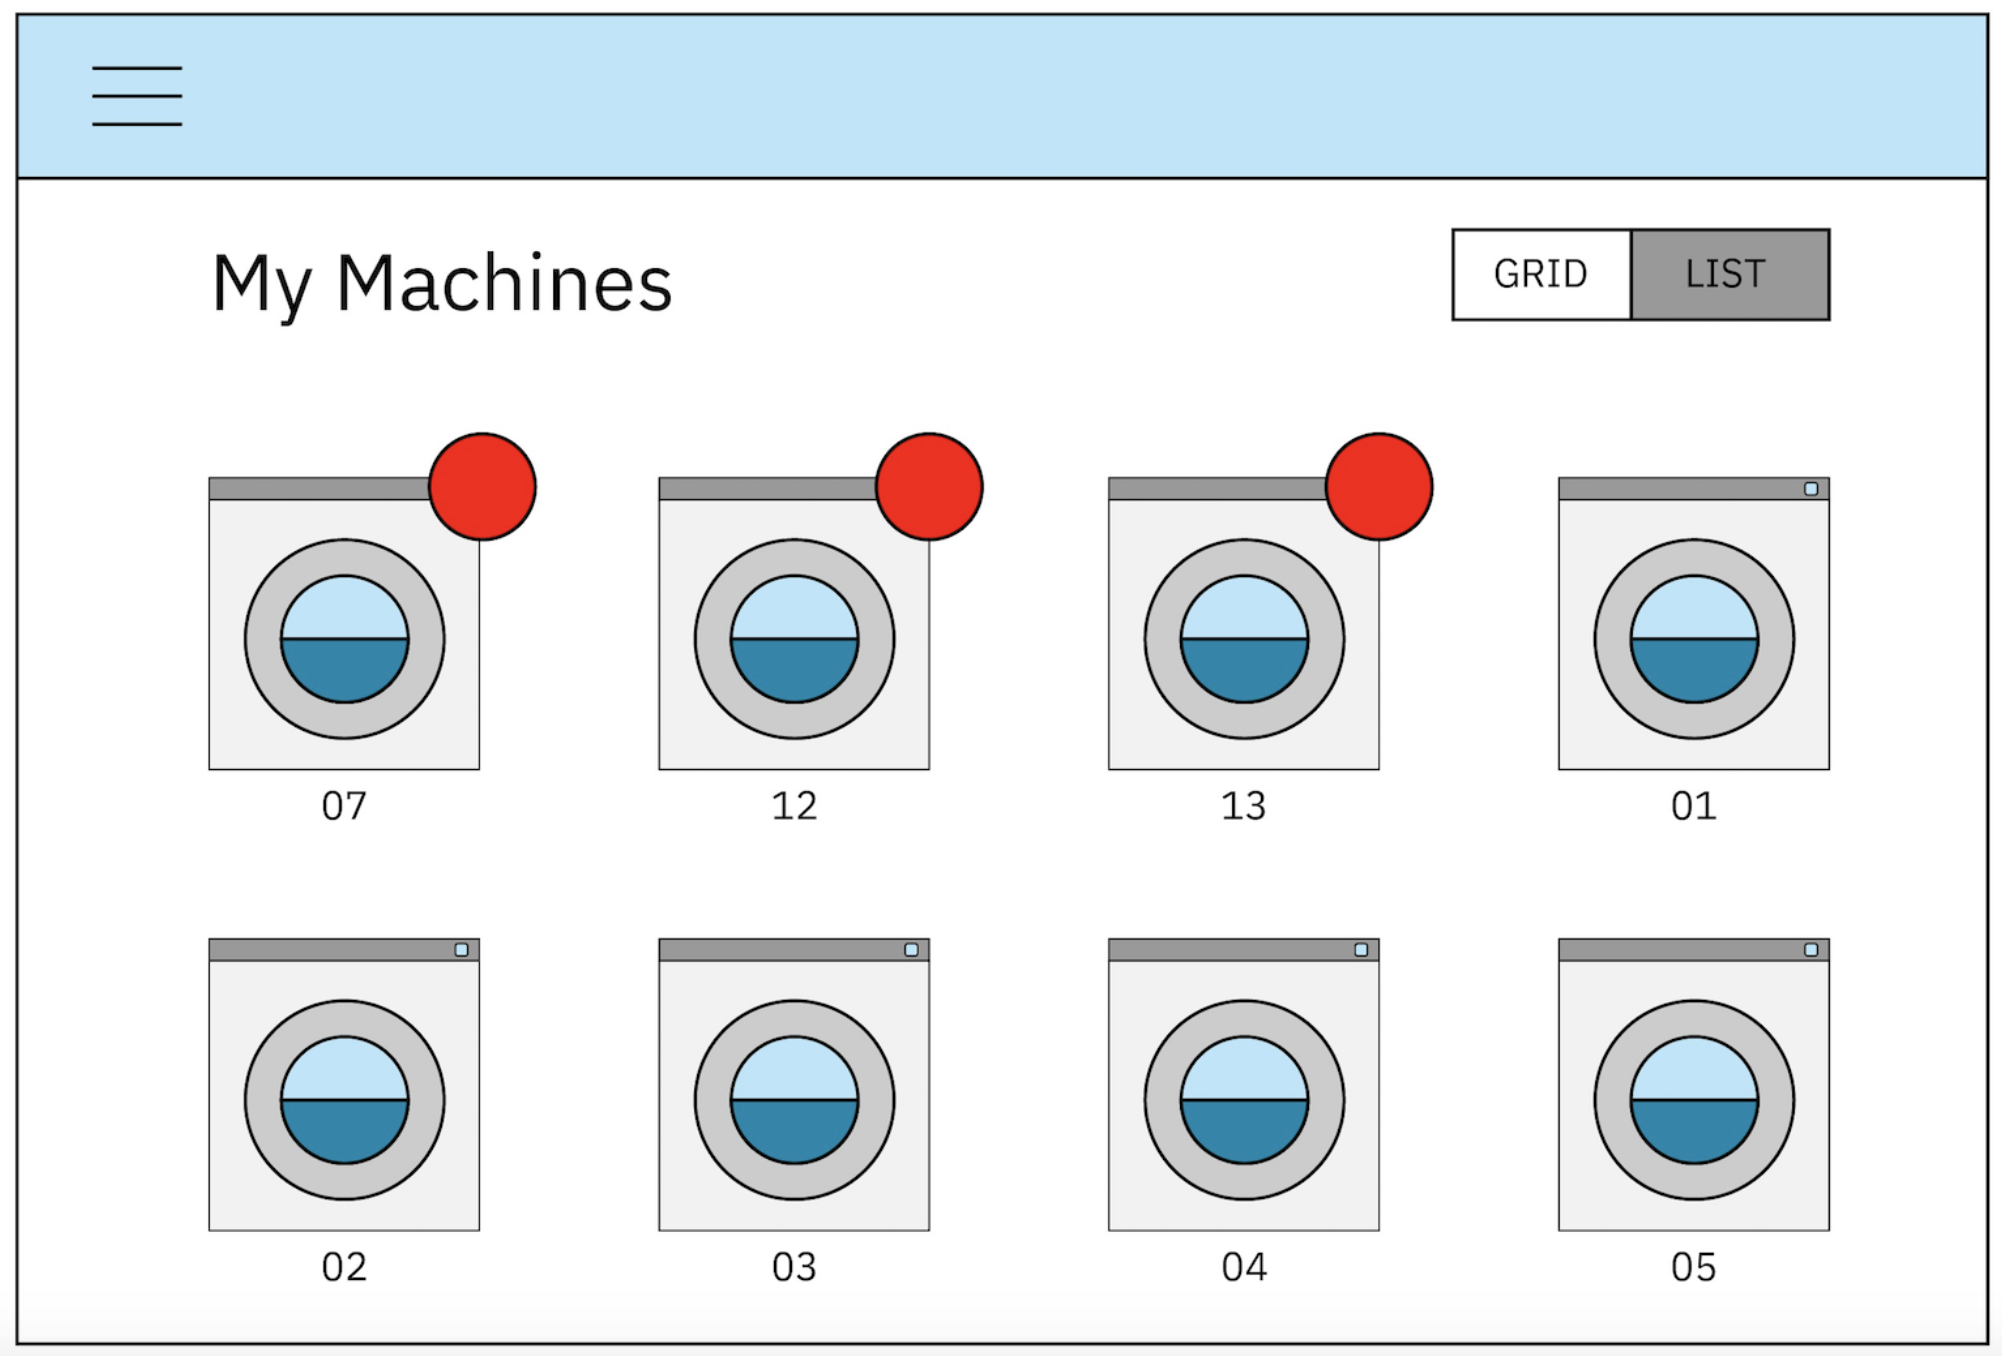The width and height of the screenshot is (2002, 1356).
Task: Click red alert badge on machine 13
Action: click(1379, 486)
